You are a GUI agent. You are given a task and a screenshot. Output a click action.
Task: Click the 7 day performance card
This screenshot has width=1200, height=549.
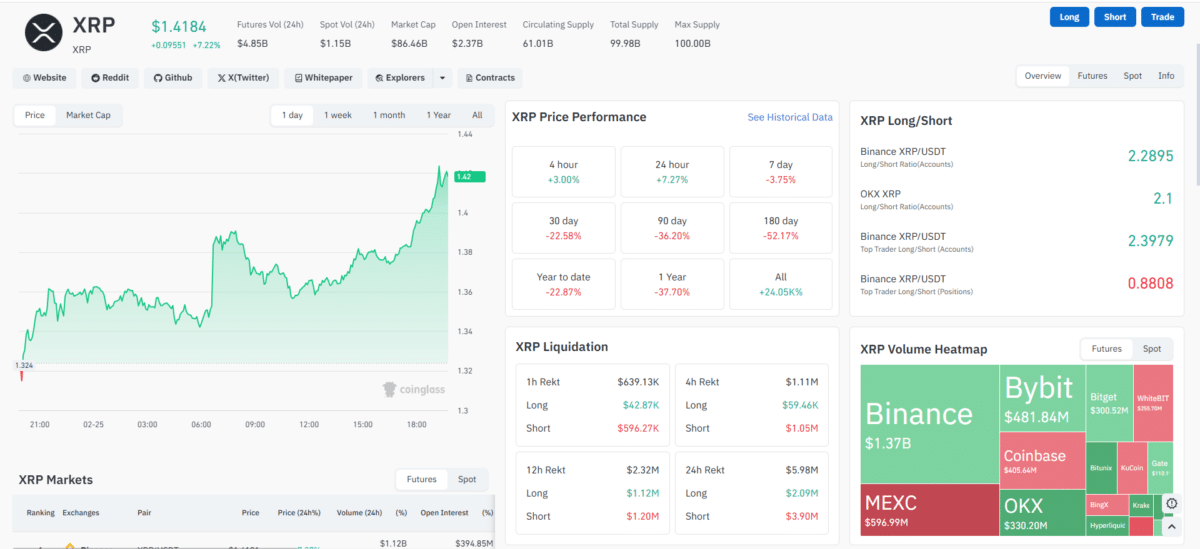tap(781, 171)
